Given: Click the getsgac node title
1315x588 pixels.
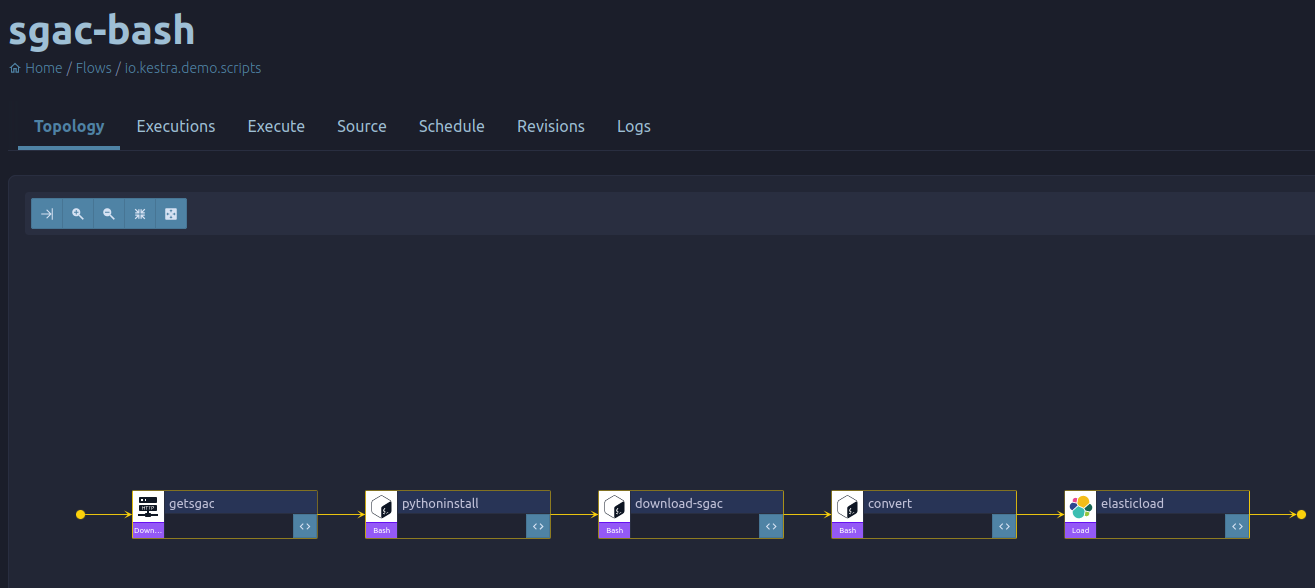Looking at the screenshot, I should [192, 503].
